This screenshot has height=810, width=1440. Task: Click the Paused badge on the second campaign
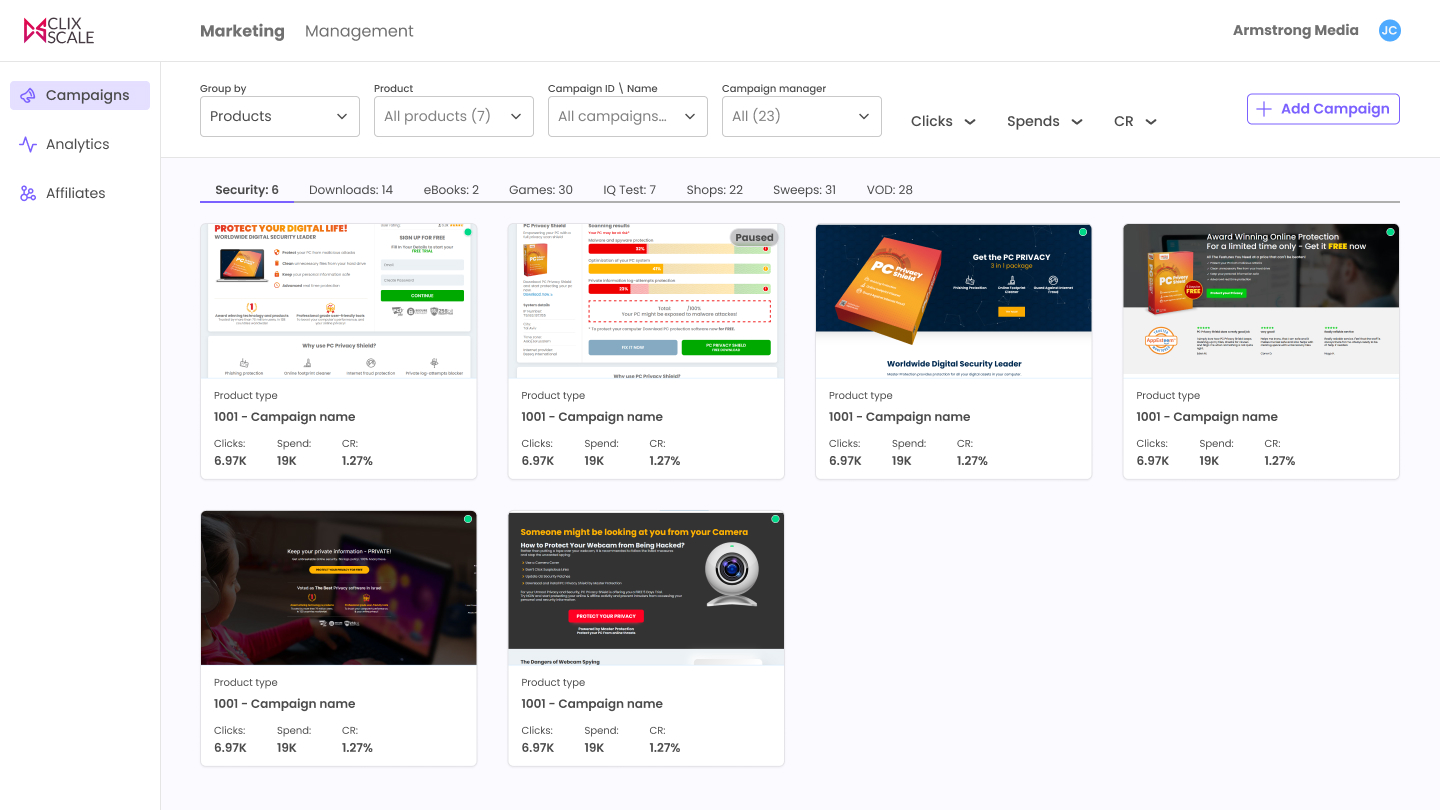click(x=754, y=238)
